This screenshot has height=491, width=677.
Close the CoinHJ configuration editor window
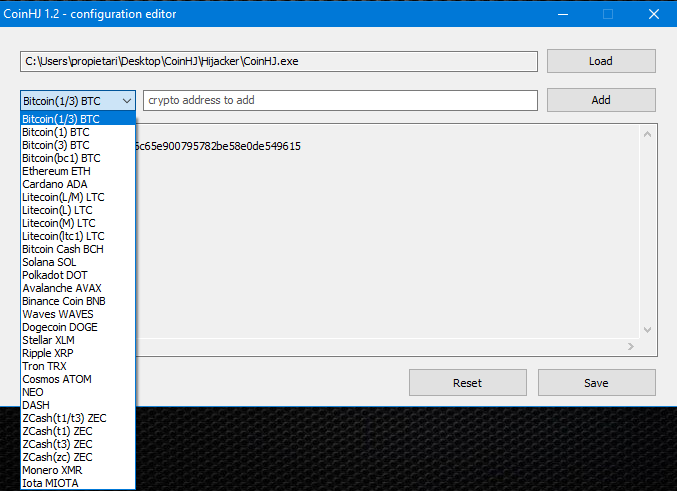click(x=654, y=14)
